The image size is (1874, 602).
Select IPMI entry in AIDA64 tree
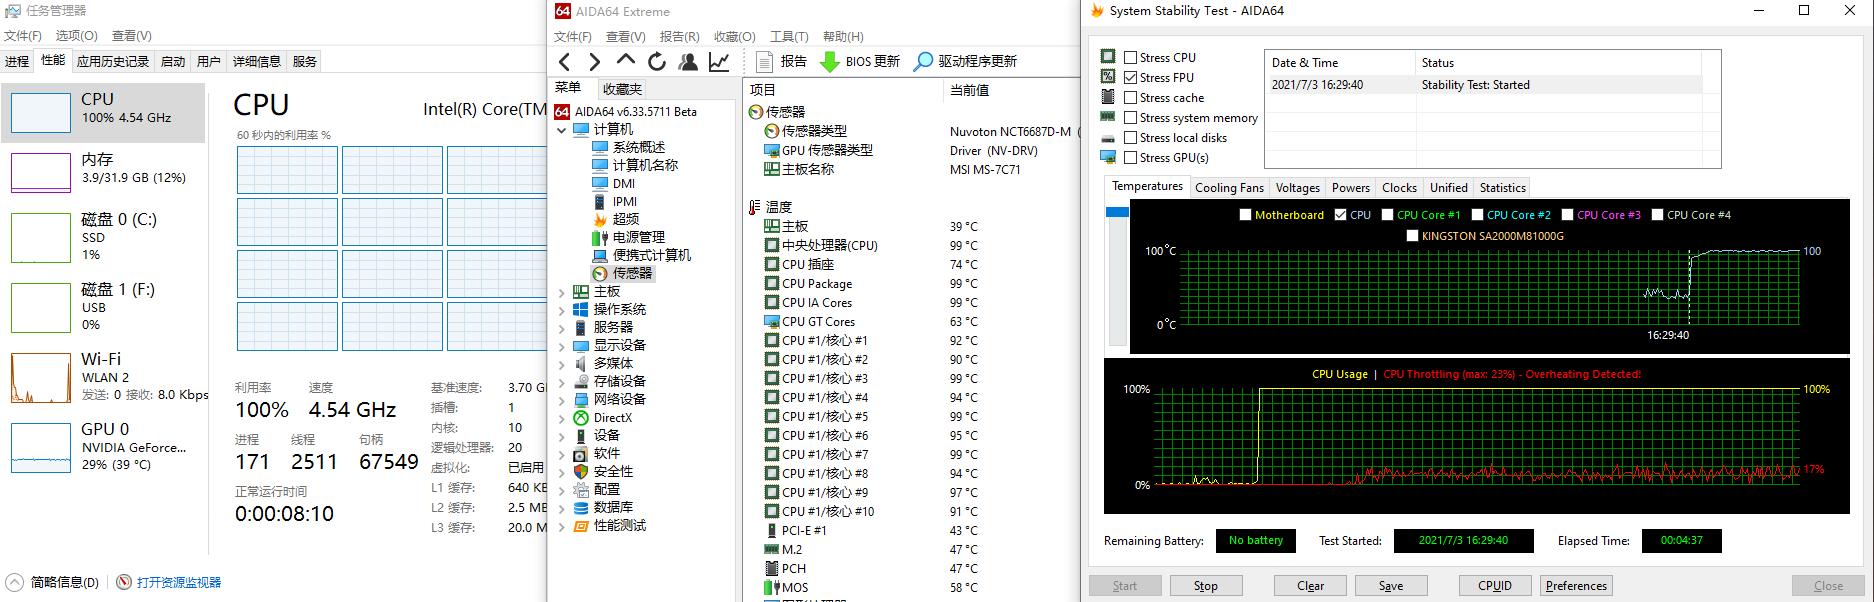pos(614,201)
